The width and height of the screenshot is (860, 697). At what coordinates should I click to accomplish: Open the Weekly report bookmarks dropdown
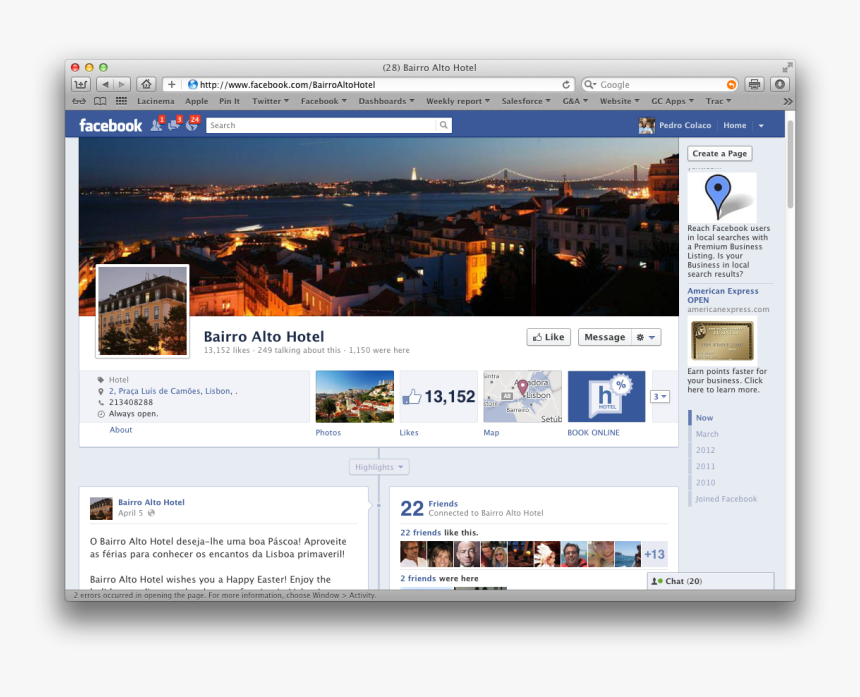458,101
